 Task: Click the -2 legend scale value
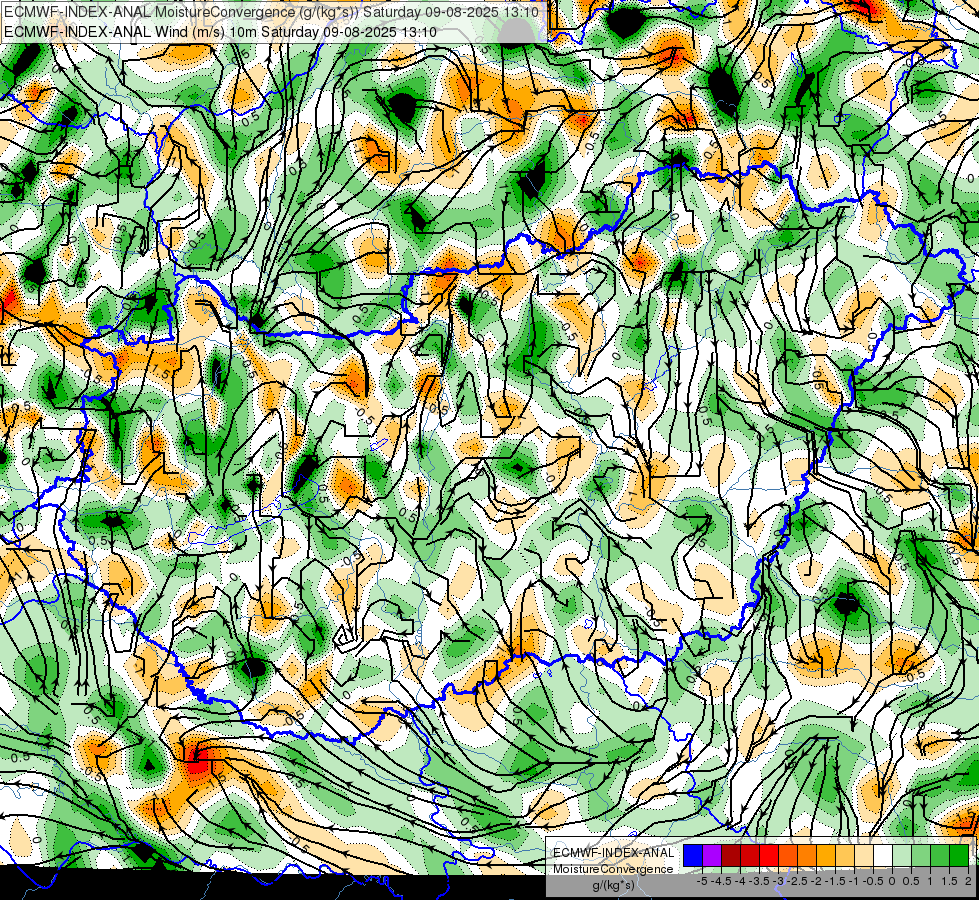[x=817, y=881]
